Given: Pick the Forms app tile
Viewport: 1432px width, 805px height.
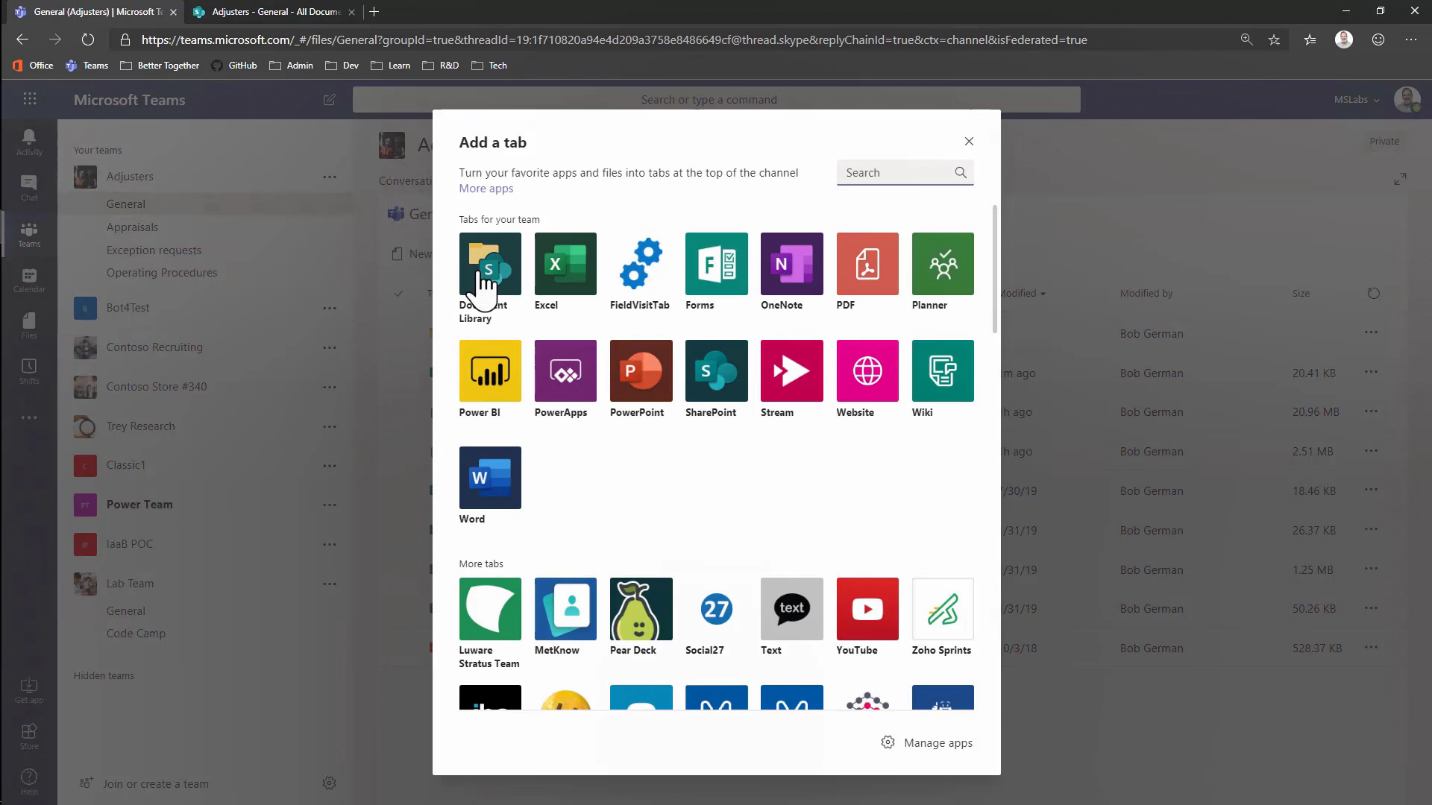Looking at the screenshot, I should click(716, 264).
